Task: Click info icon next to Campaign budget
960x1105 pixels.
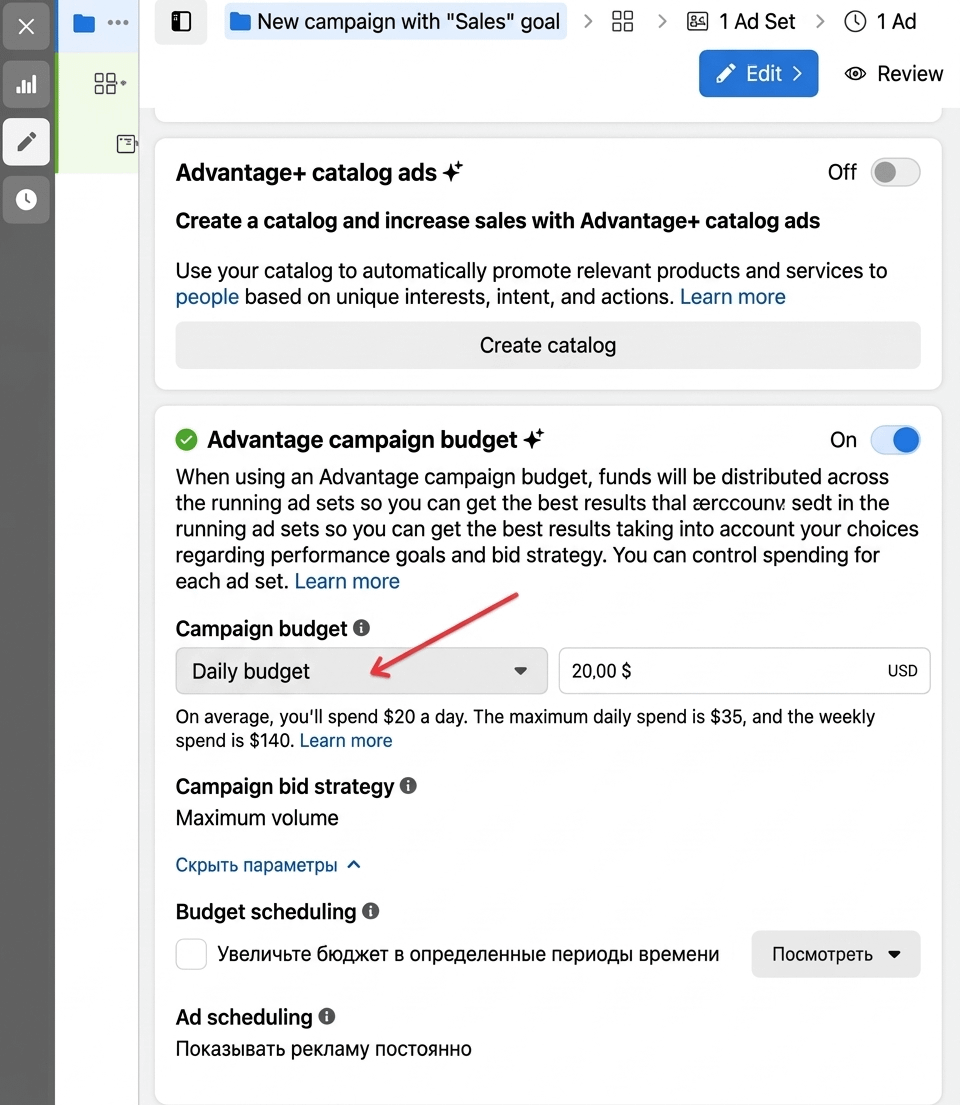Action: (x=362, y=628)
